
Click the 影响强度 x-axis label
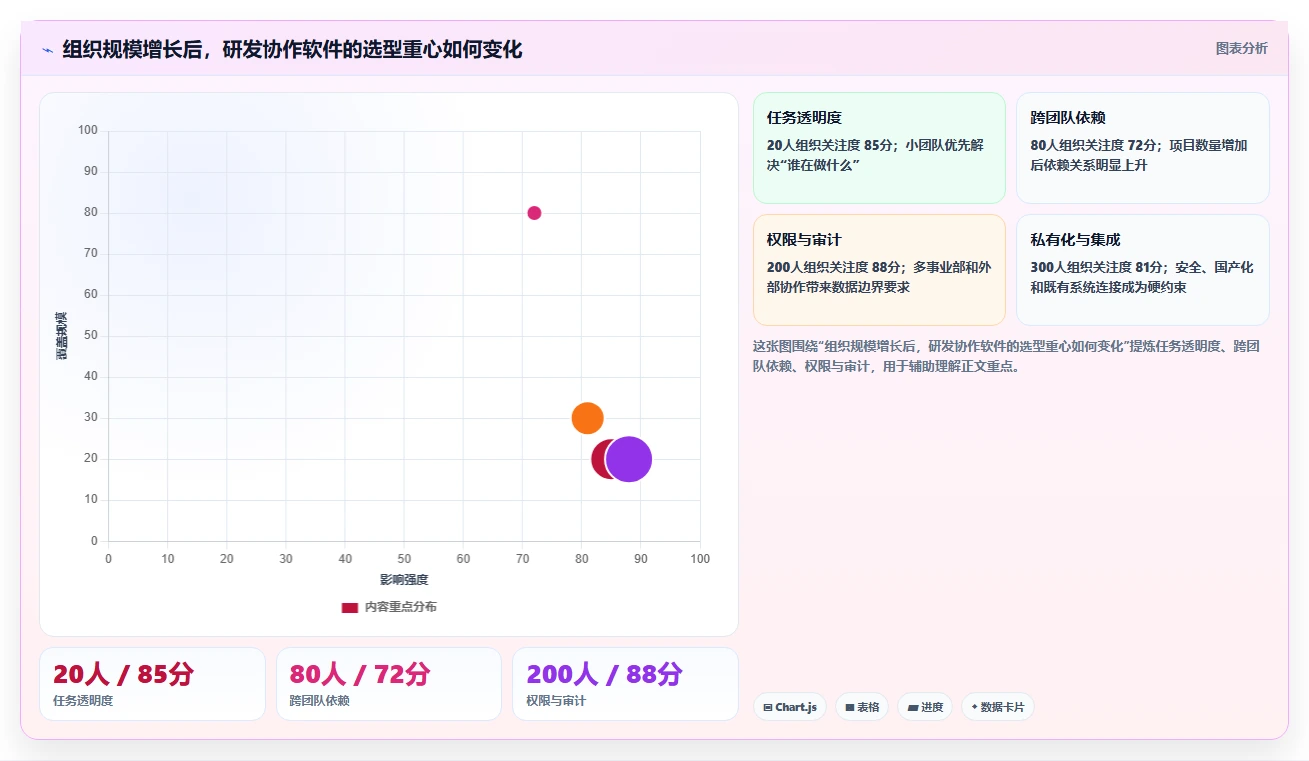pos(404,580)
